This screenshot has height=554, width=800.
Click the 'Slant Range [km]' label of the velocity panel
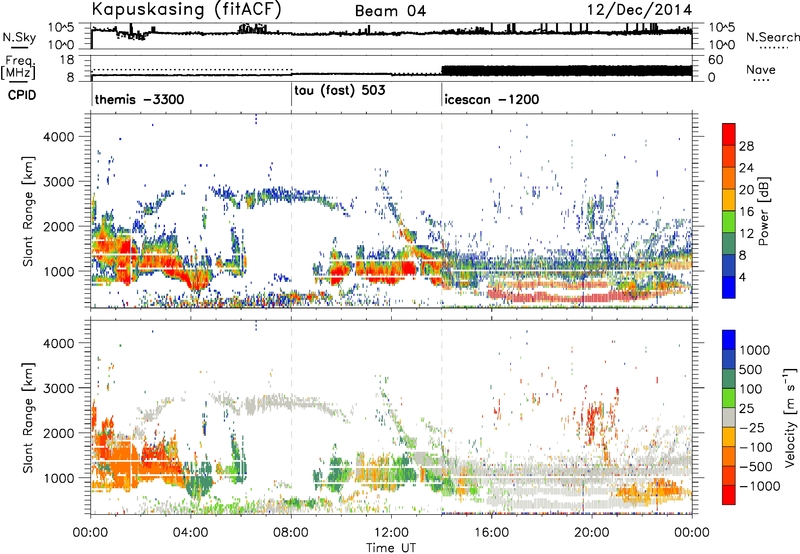[28, 418]
